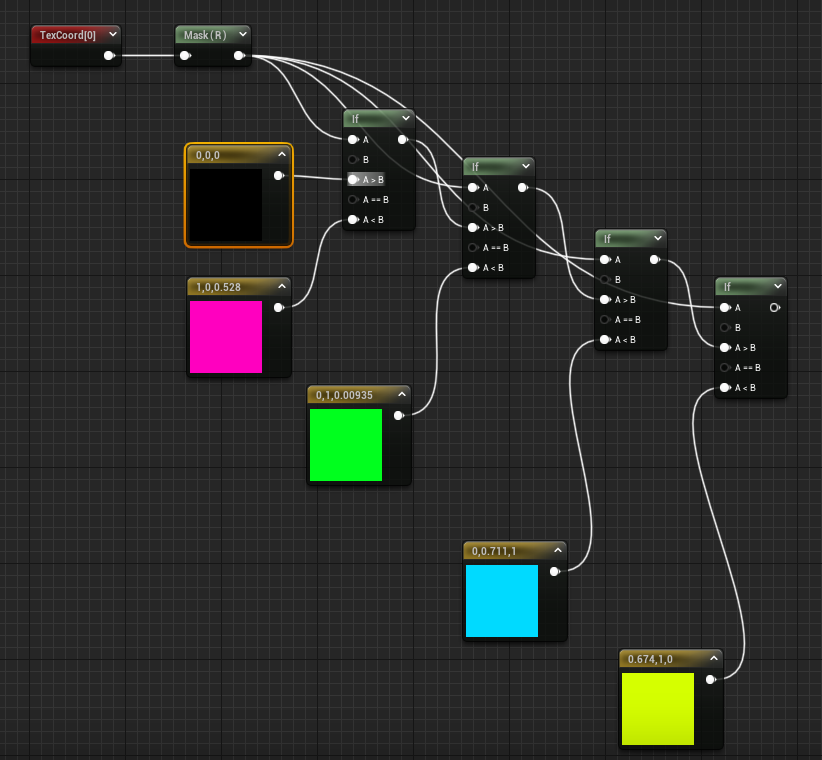Click the cyan constant node's output pin
822x760 pixels.
click(554, 573)
